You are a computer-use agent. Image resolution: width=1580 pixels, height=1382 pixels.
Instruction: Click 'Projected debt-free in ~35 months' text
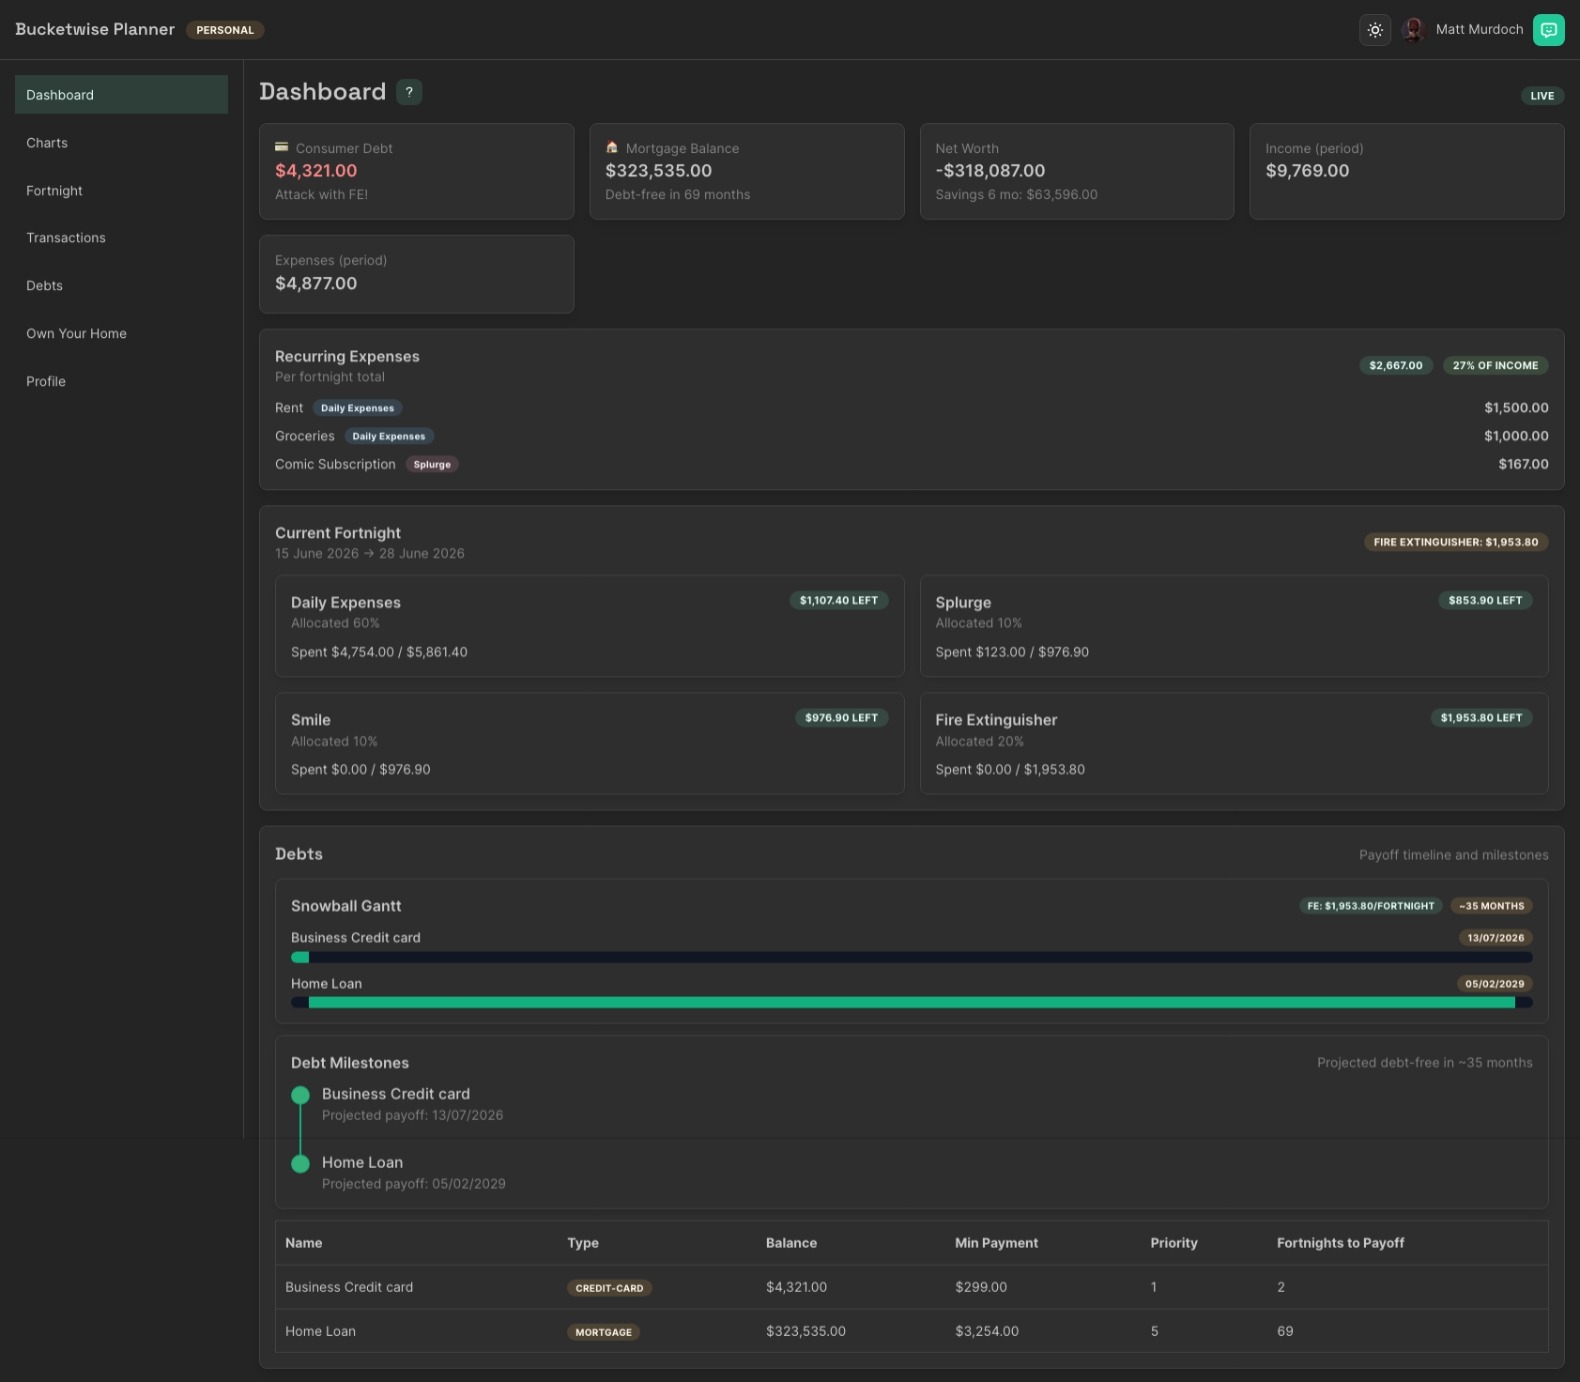(1424, 1063)
